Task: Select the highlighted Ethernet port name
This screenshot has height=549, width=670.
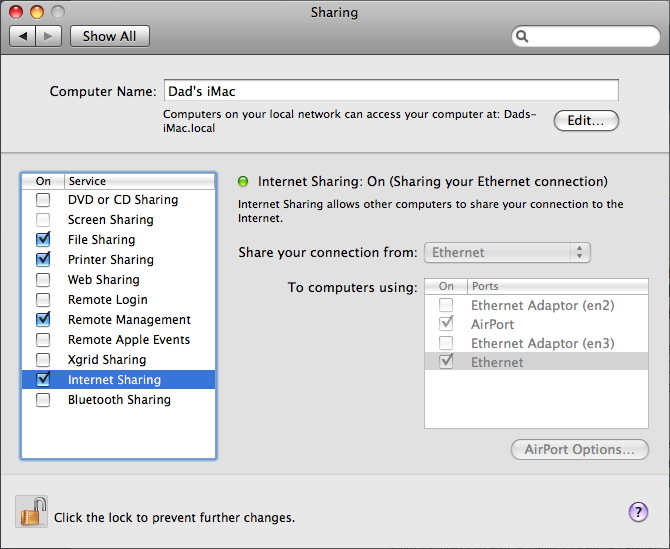Action: (497, 362)
